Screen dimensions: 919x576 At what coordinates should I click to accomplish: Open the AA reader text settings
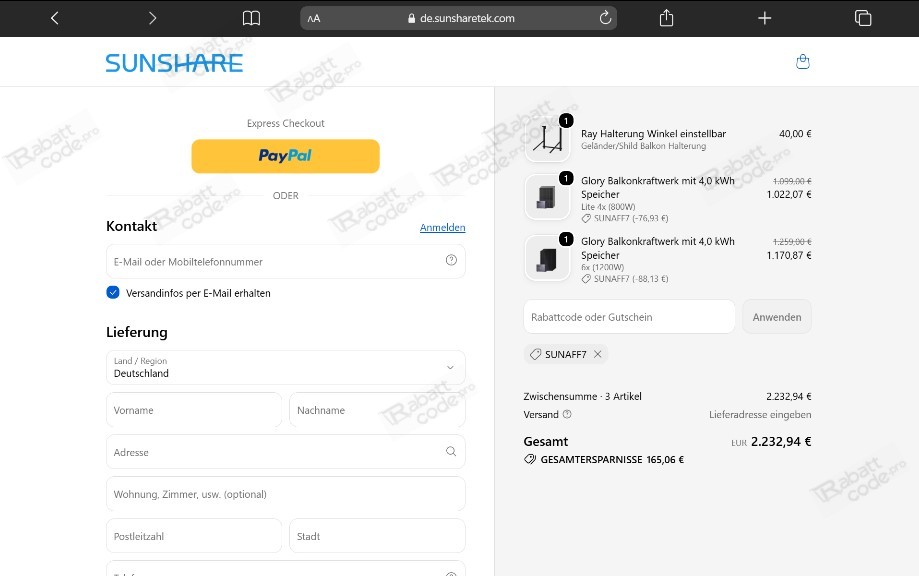[x=314, y=18]
